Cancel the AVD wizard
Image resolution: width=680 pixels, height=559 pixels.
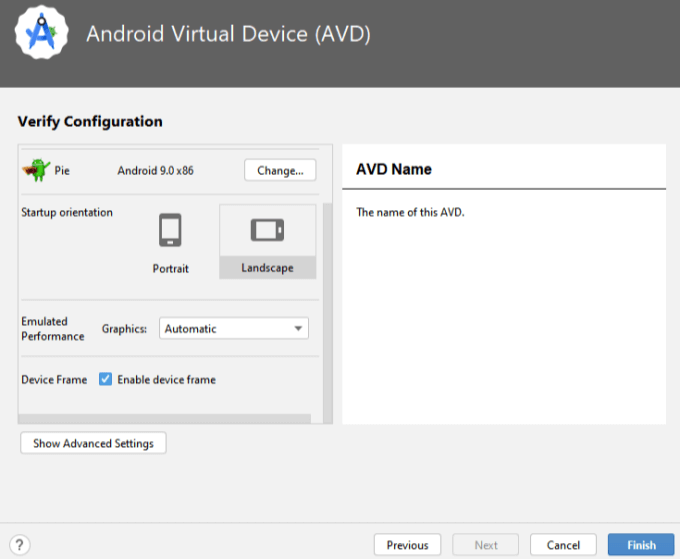[x=563, y=545]
